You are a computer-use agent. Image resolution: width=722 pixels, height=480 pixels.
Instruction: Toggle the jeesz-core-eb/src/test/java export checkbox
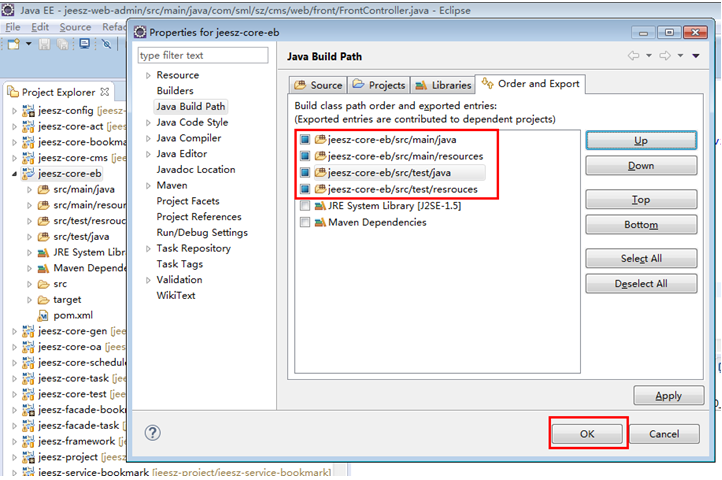click(305, 172)
